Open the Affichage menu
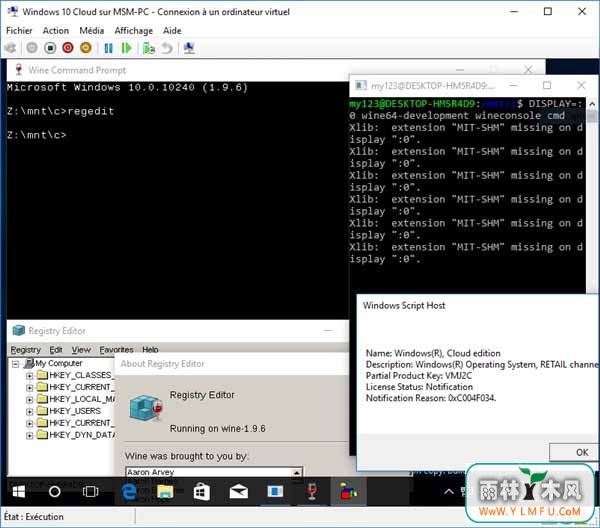 pyautogui.click(x=134, y=31)
